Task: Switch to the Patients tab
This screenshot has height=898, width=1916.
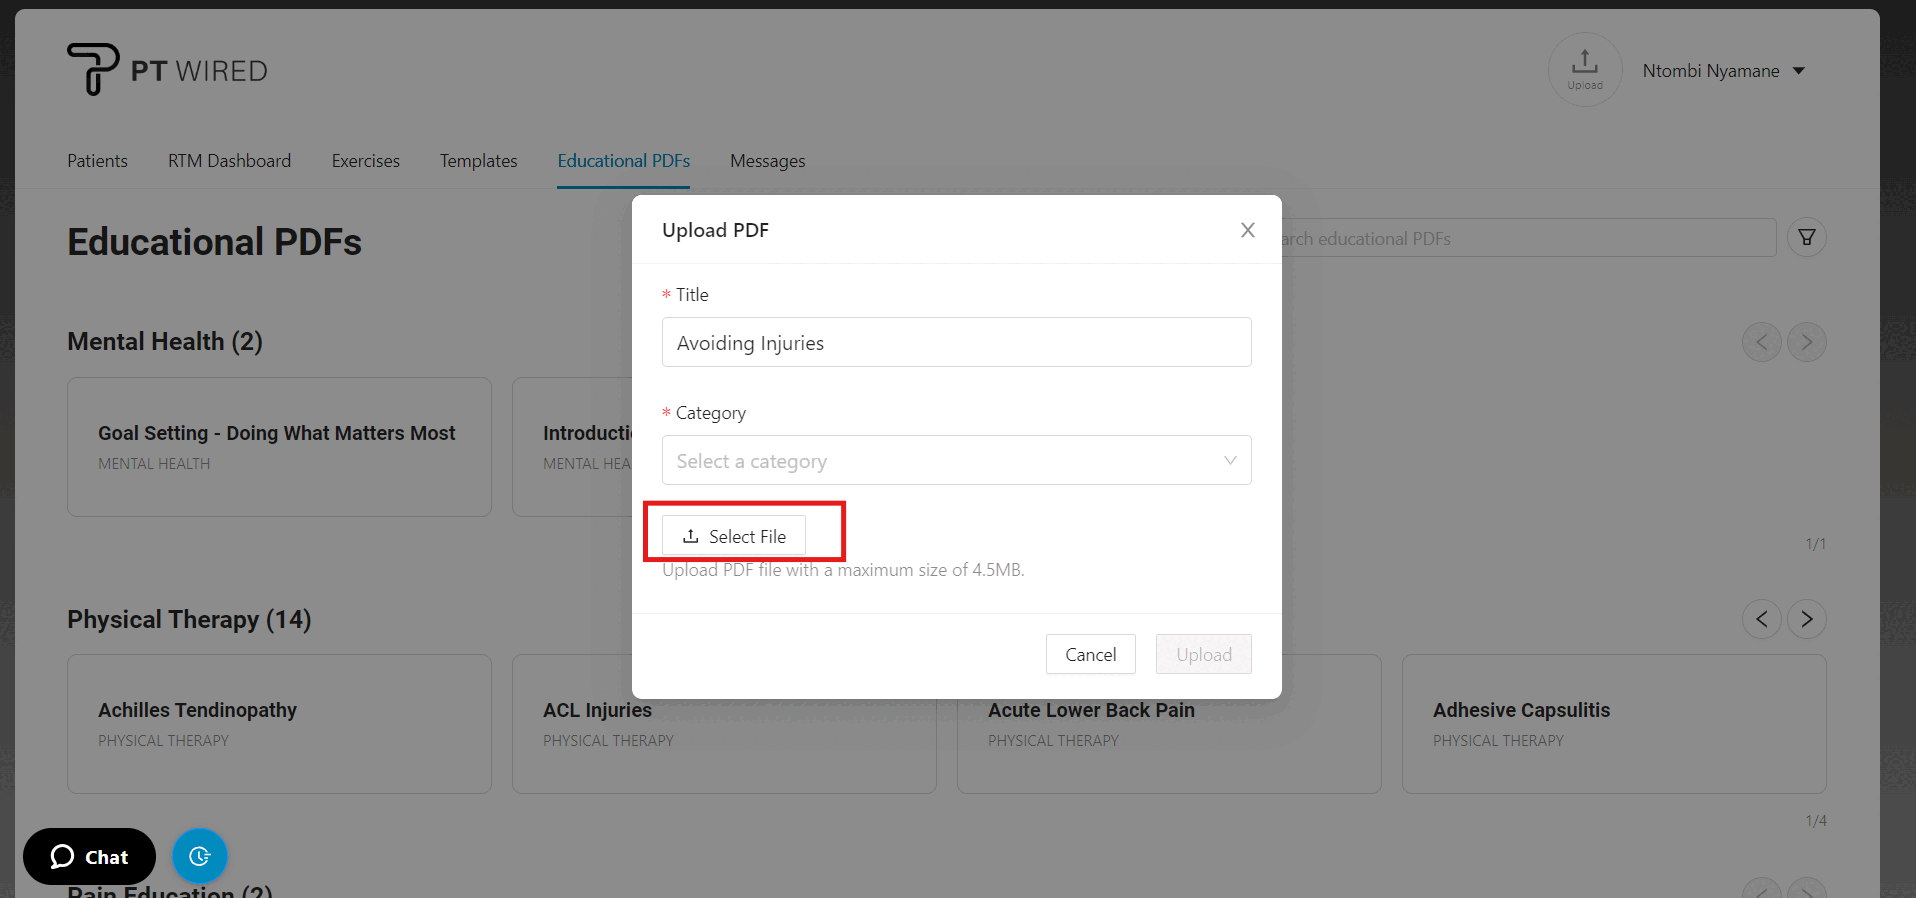Action: 97,161
